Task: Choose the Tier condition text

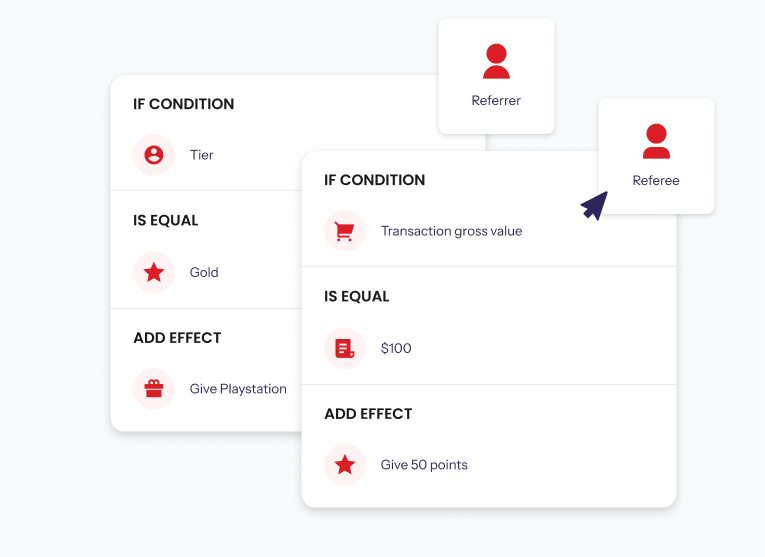Action: [201, 155]
